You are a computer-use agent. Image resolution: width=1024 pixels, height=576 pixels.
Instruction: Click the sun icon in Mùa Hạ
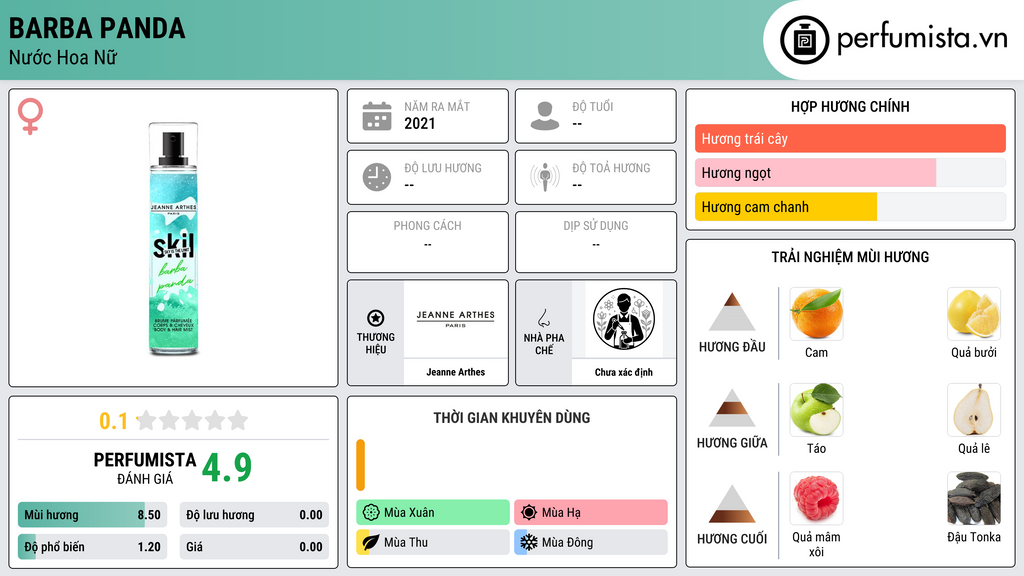point(529,512)
